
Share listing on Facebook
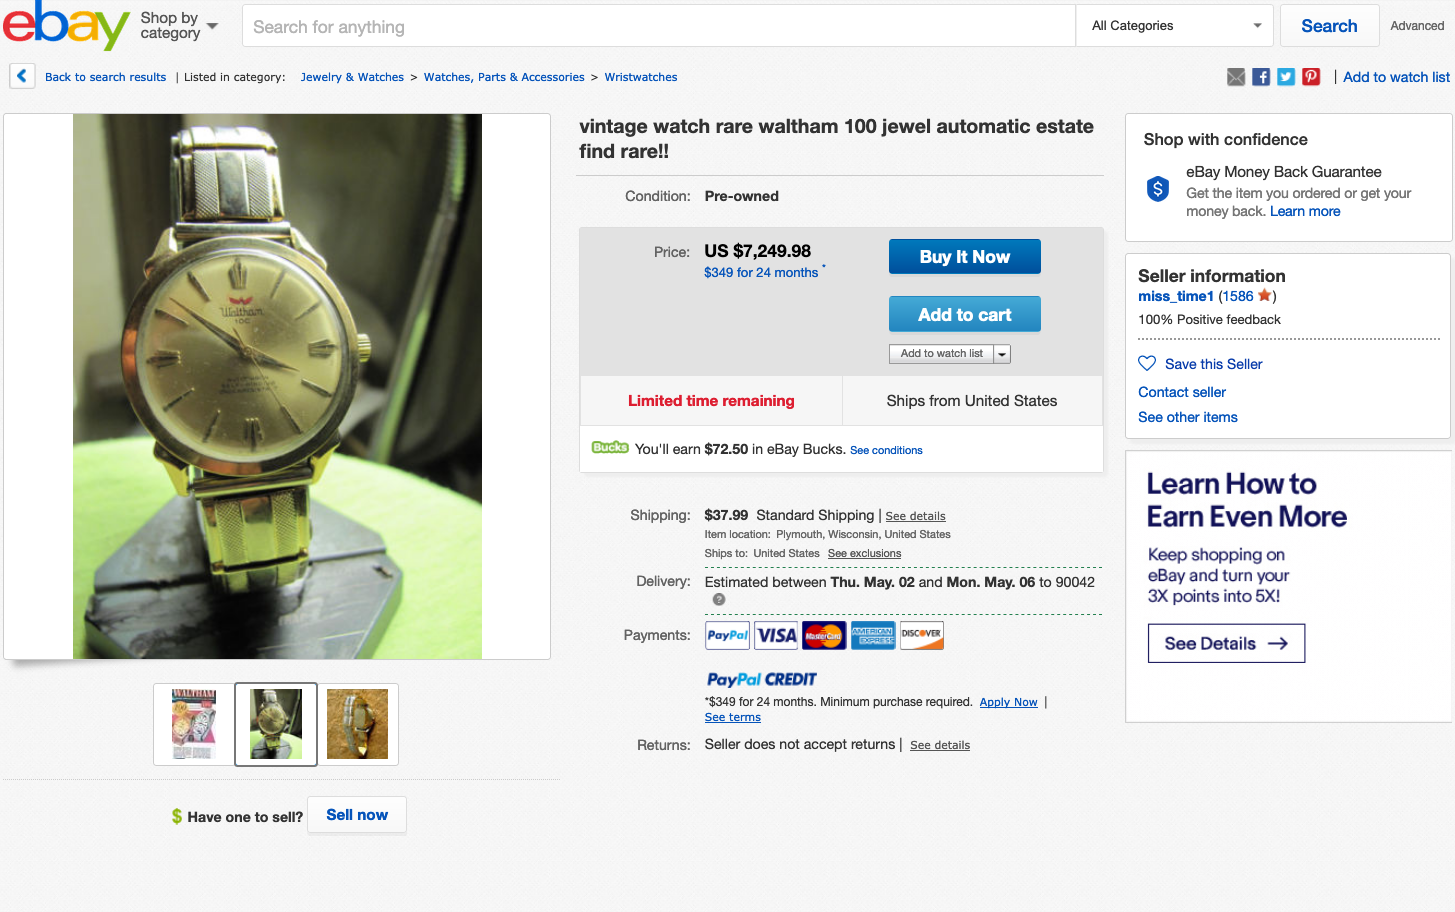pos(1261,77)
